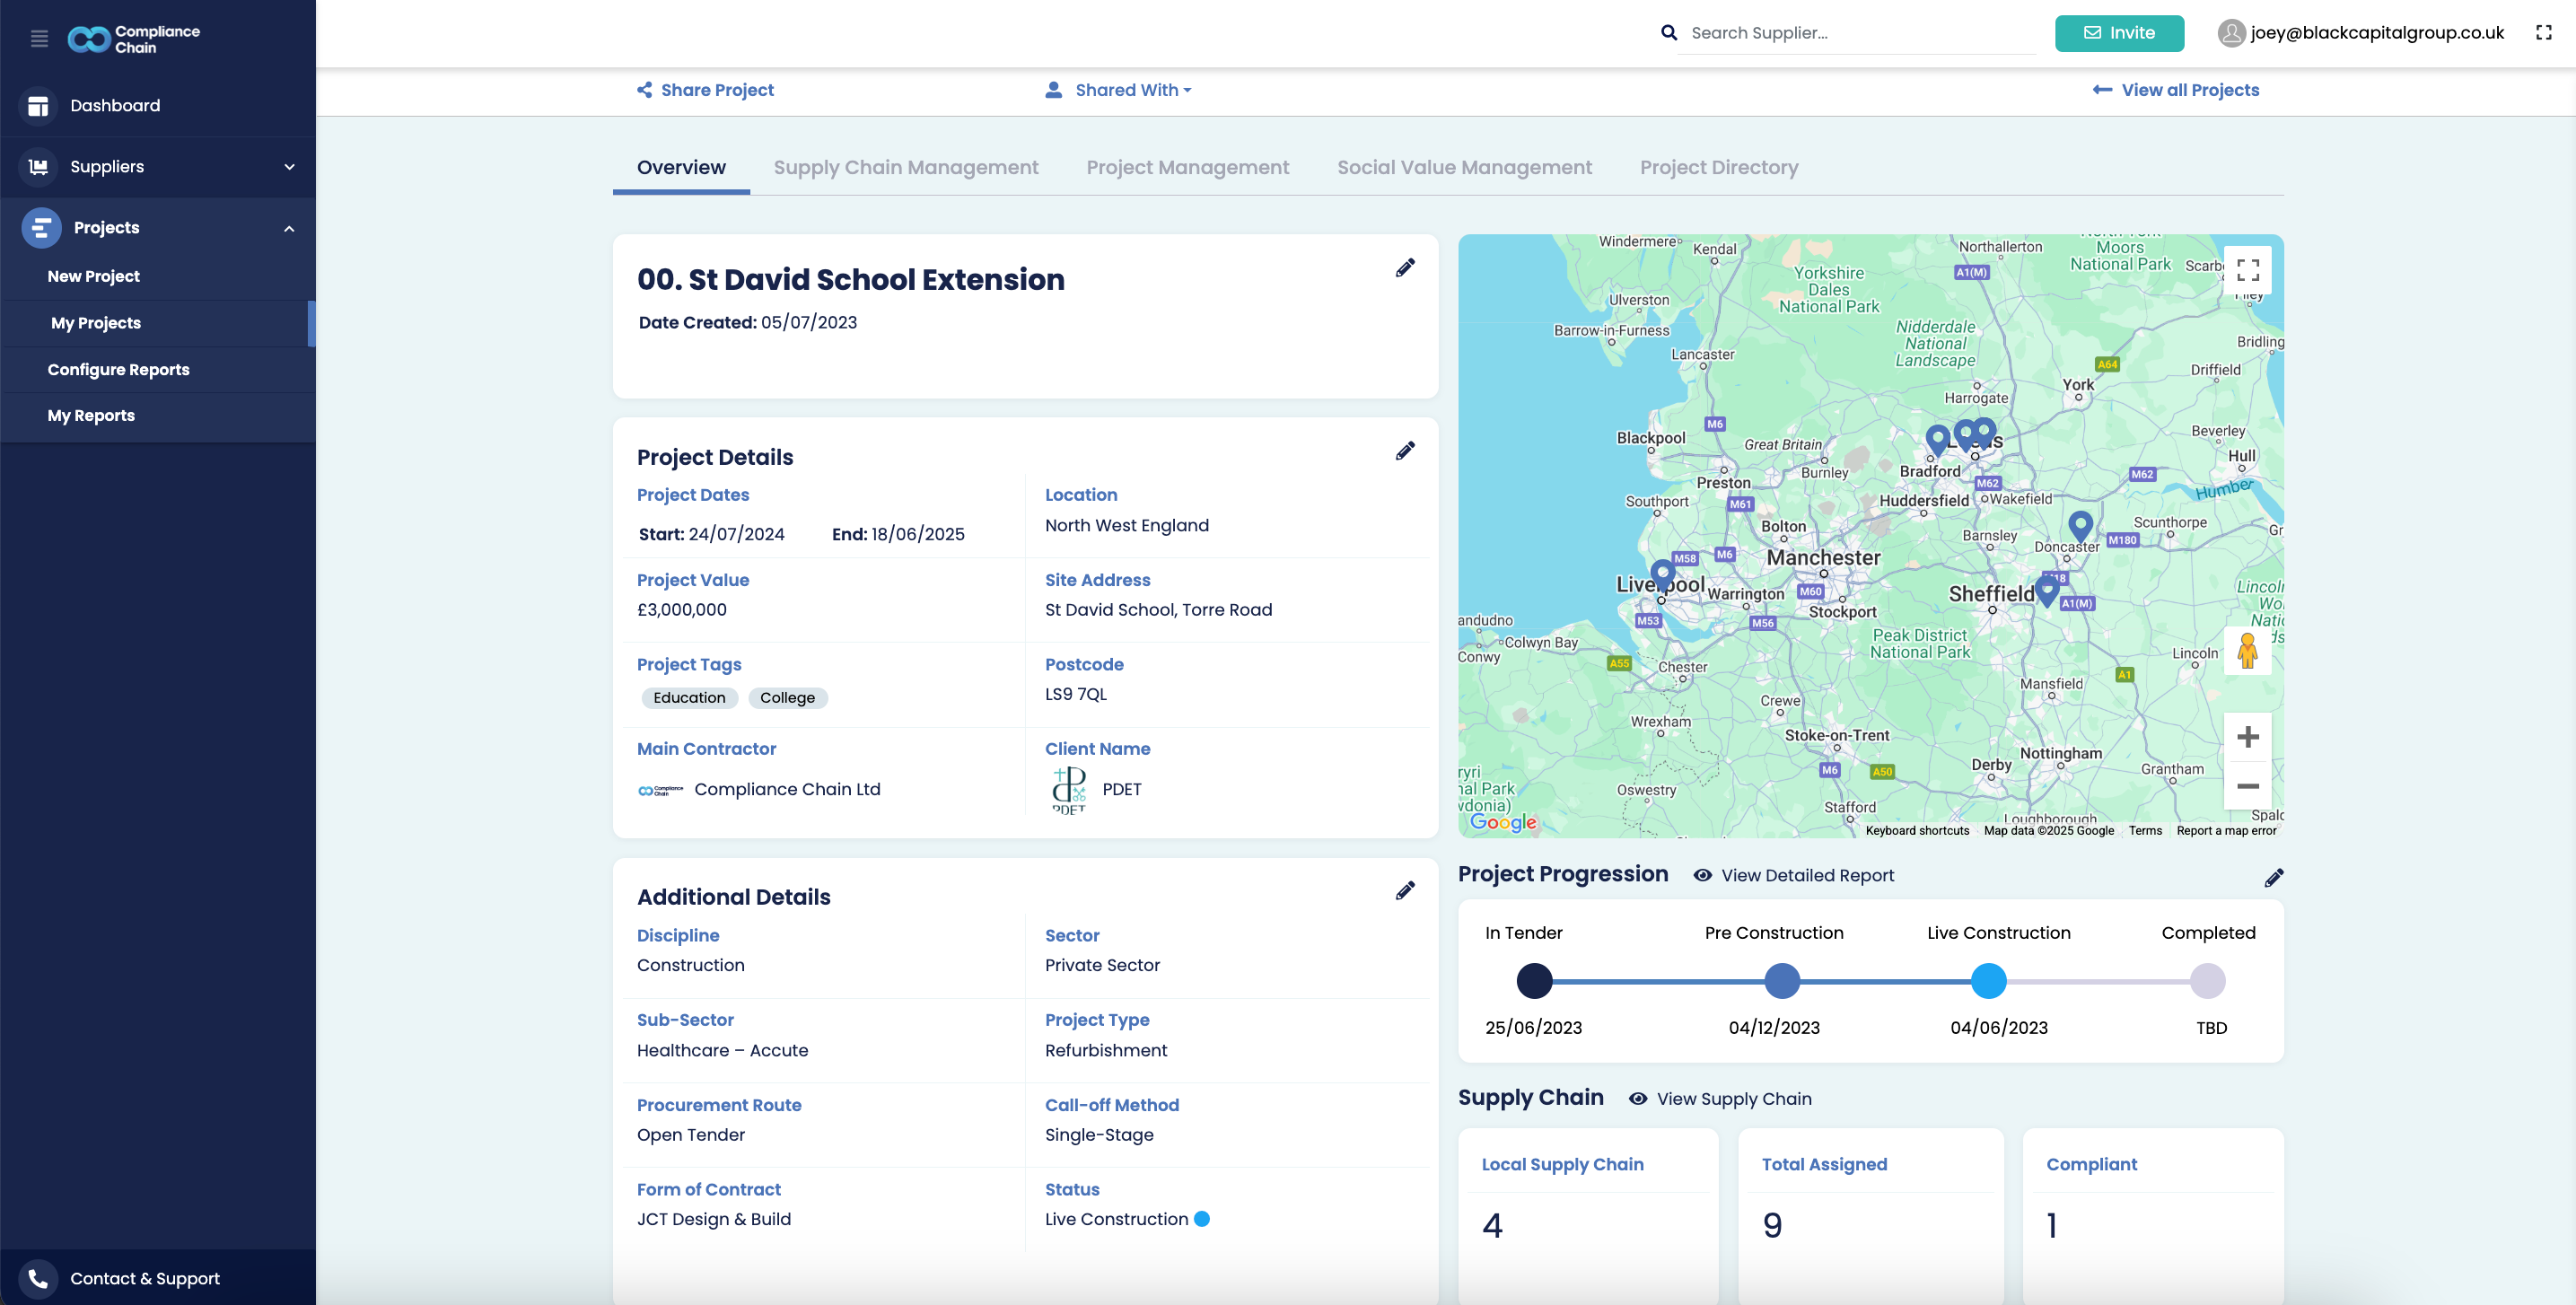Viewport: 2576px width, 1305px height.
Task: Edit Additional Details using the pencil icon
Action: [1405, 891]
